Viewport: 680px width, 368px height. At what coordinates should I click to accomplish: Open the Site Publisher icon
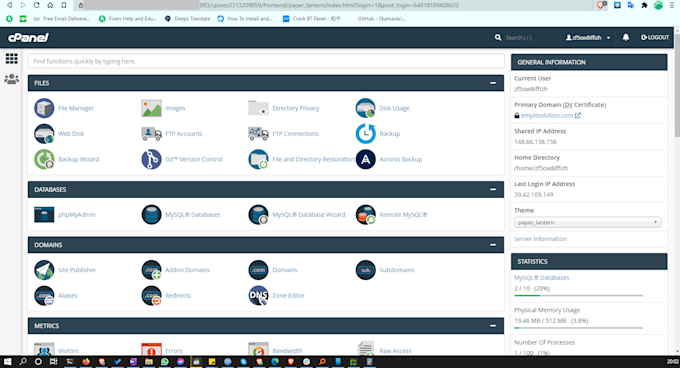point(44,270)
